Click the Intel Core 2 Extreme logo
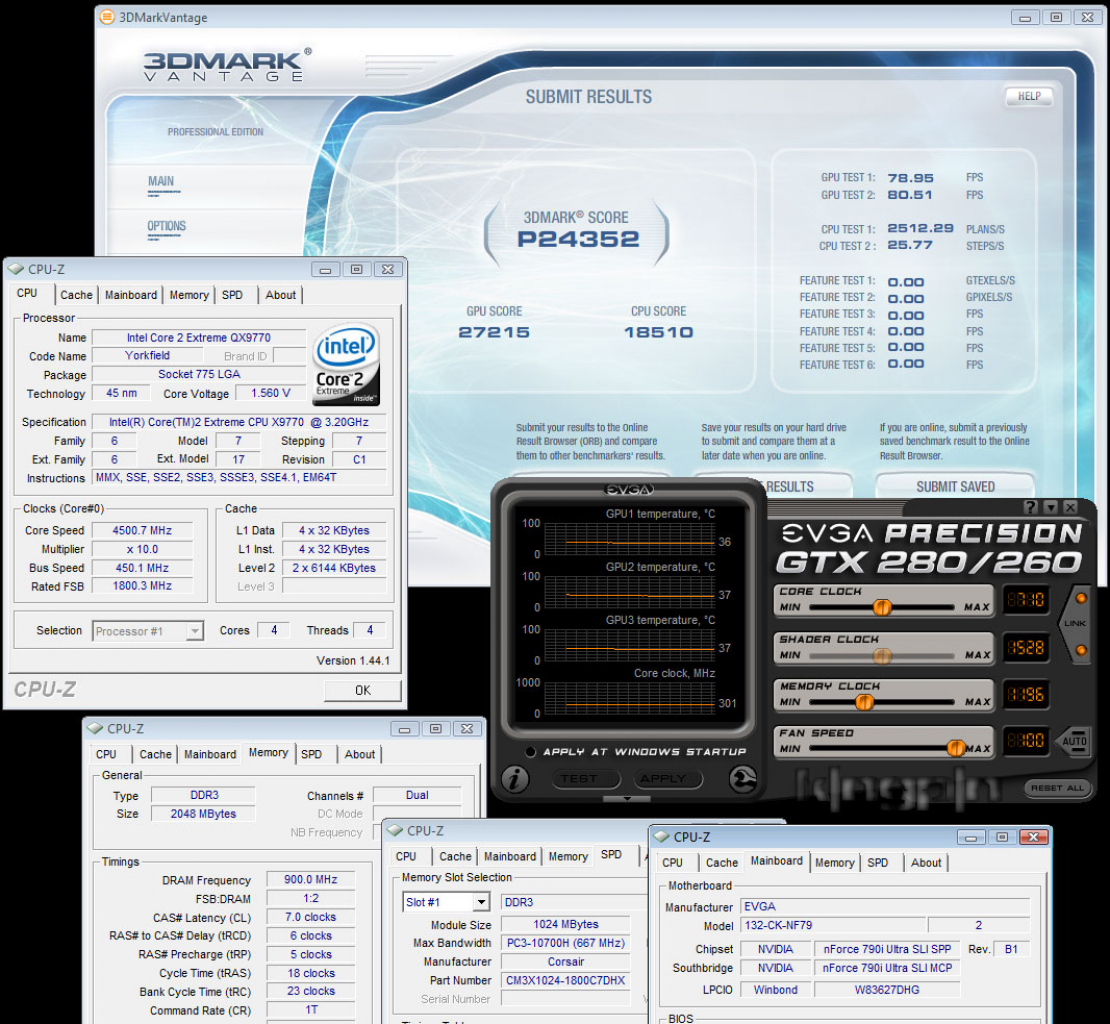Viewport: 1110px width, 1024px height. (346, 364)
